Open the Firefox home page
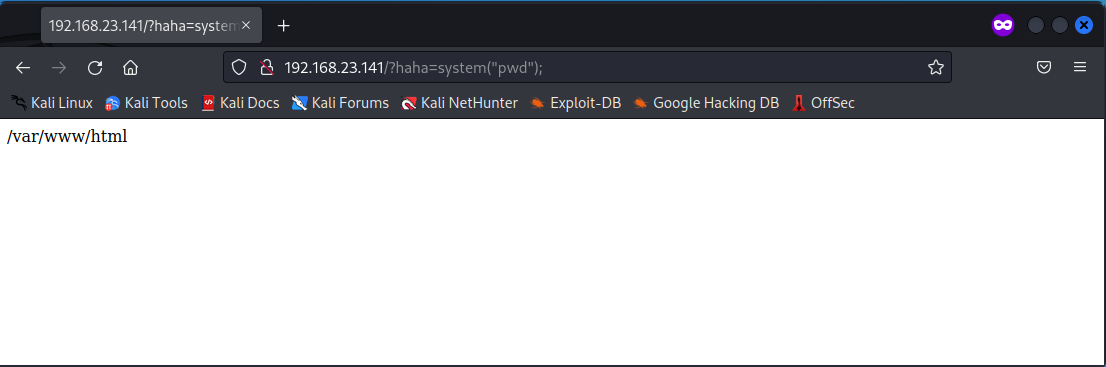Screen dimensions: 1106x367 (x=130, y=68)
